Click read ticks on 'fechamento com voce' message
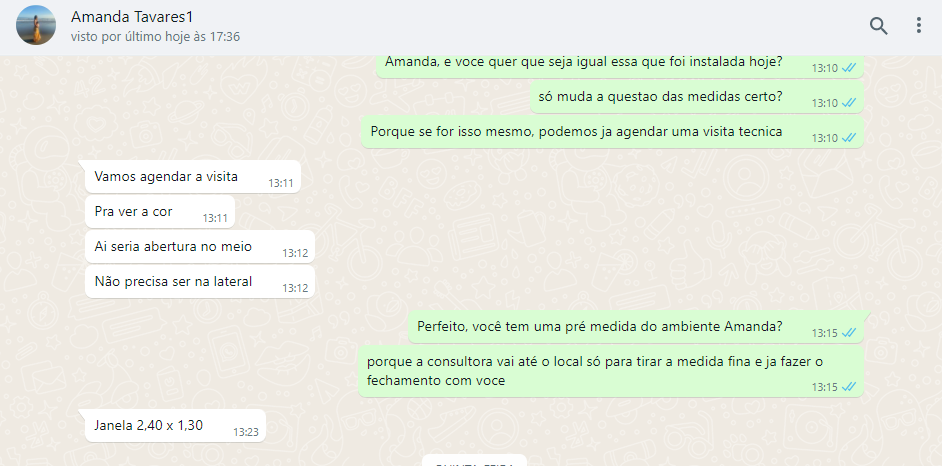942x466 pixels. tap(848, 387)
